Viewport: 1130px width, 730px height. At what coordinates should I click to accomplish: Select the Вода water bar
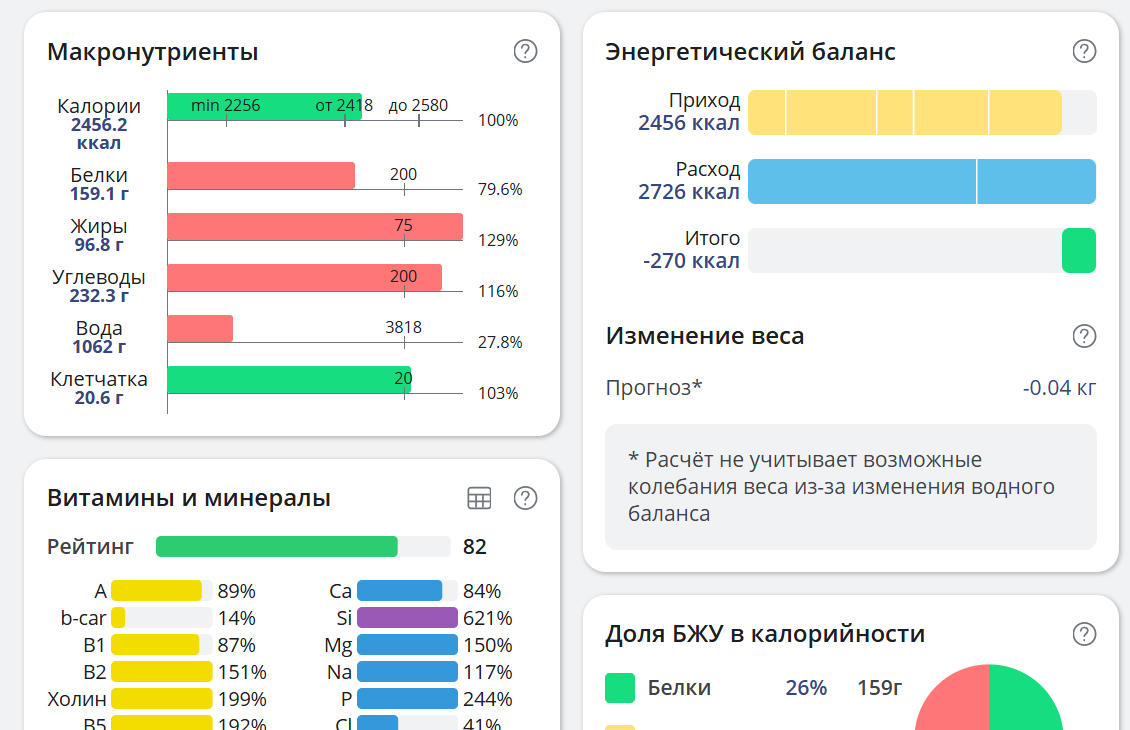pyautogui.click(x=200, y=326)
